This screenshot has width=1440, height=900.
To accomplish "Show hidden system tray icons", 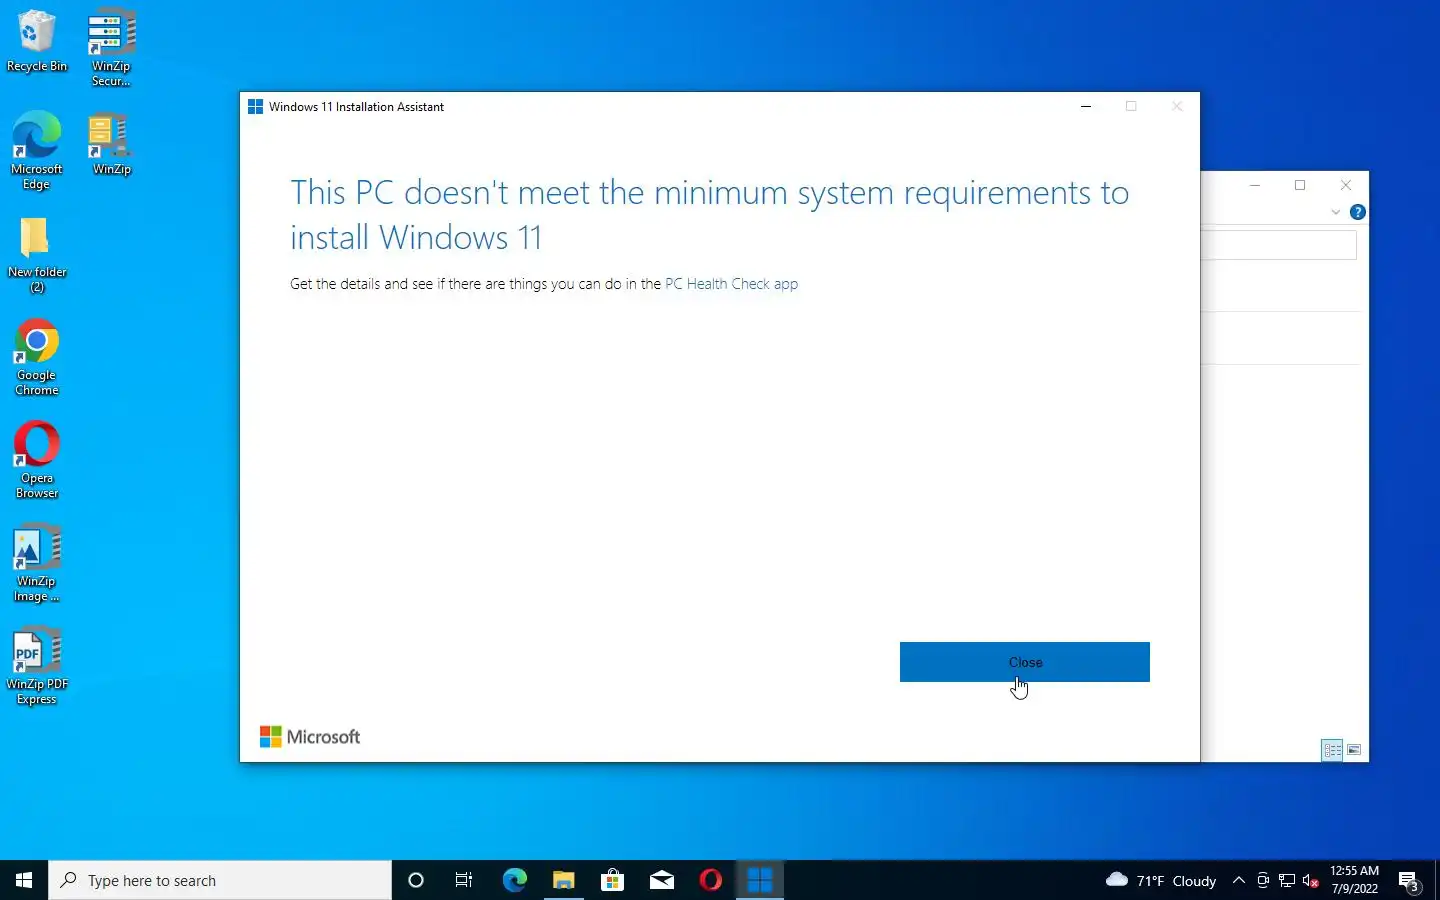I will click(1239, 880).
